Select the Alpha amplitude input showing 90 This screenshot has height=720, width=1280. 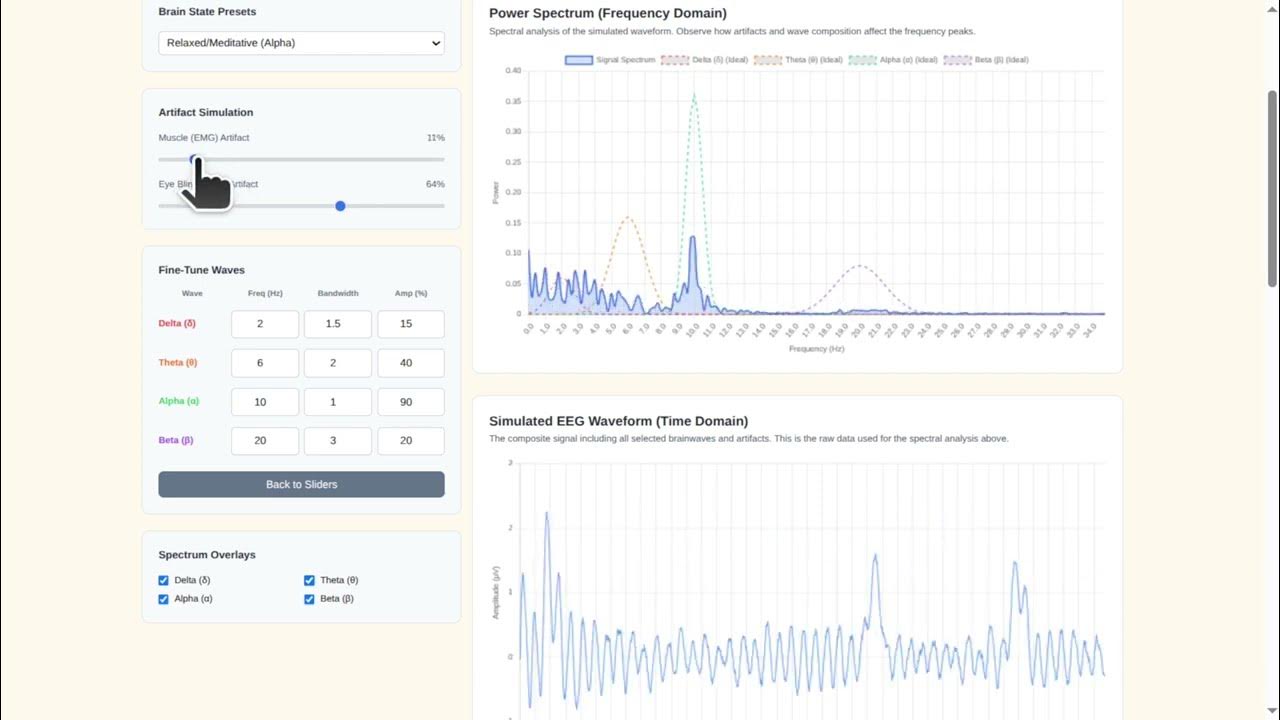[x=410, y=401]
